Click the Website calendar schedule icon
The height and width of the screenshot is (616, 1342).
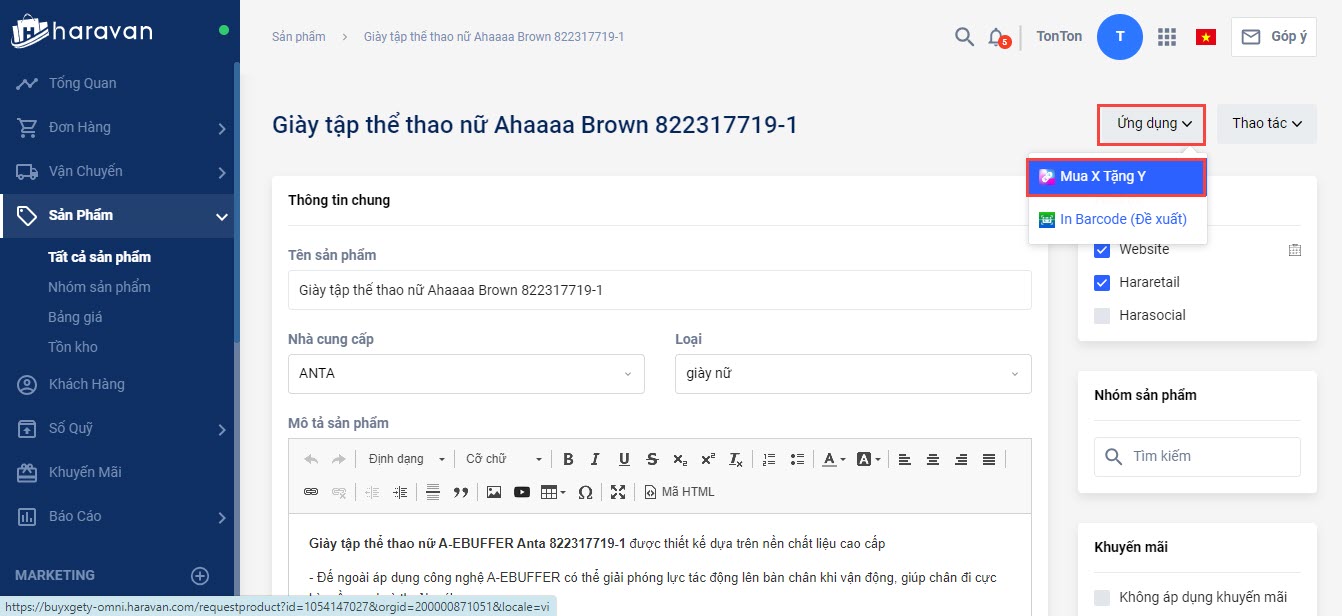click(1295, 250)
